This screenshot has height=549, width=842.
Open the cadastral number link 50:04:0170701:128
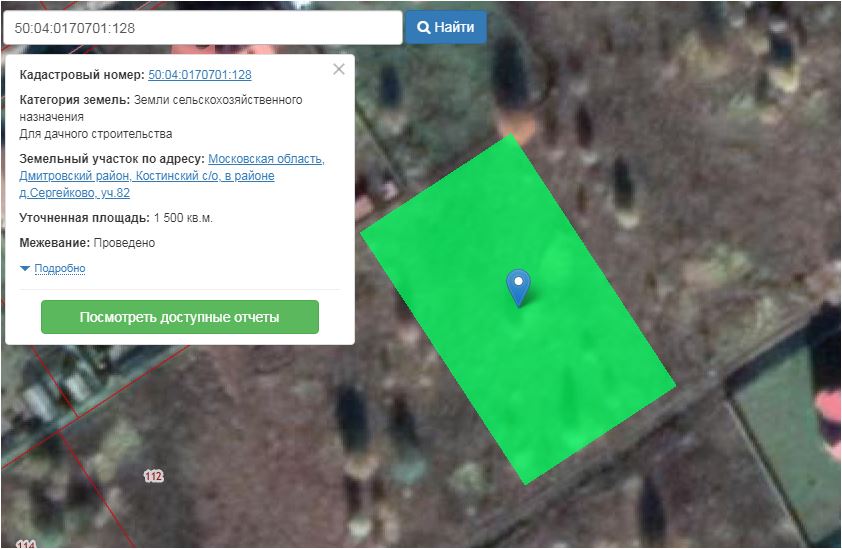[x=199, y=75]
